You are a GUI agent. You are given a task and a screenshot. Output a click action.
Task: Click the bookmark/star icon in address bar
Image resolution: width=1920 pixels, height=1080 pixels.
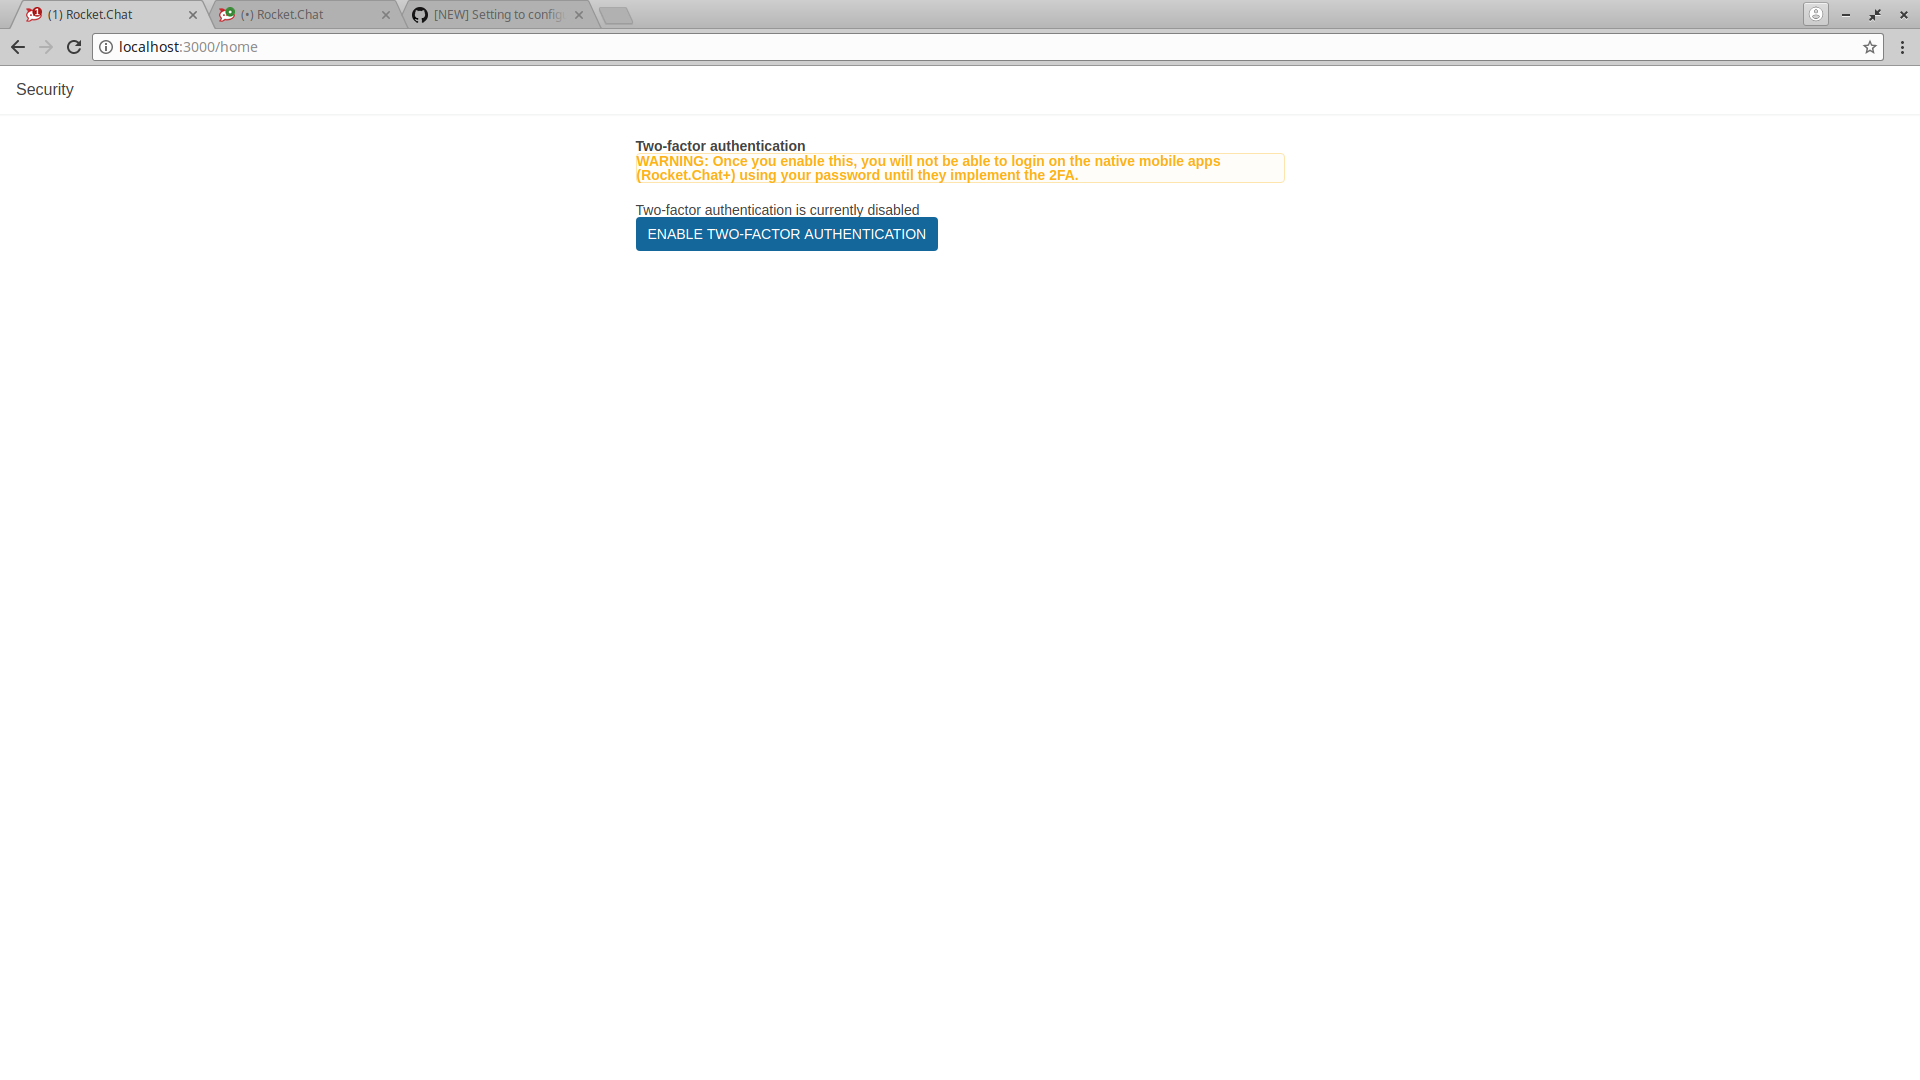[1870, 46]
